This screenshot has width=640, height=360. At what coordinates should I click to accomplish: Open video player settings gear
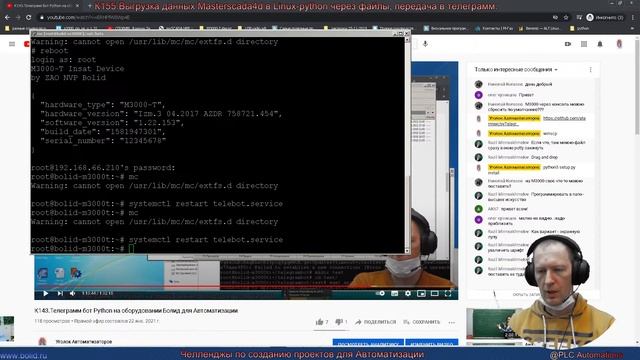pyautogui.click(x=408, y=293)
